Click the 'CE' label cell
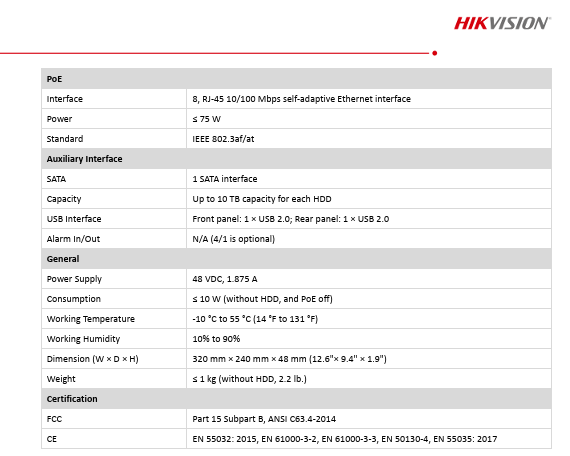This screenshot has width=570, height=456. [x=114, y=439]
